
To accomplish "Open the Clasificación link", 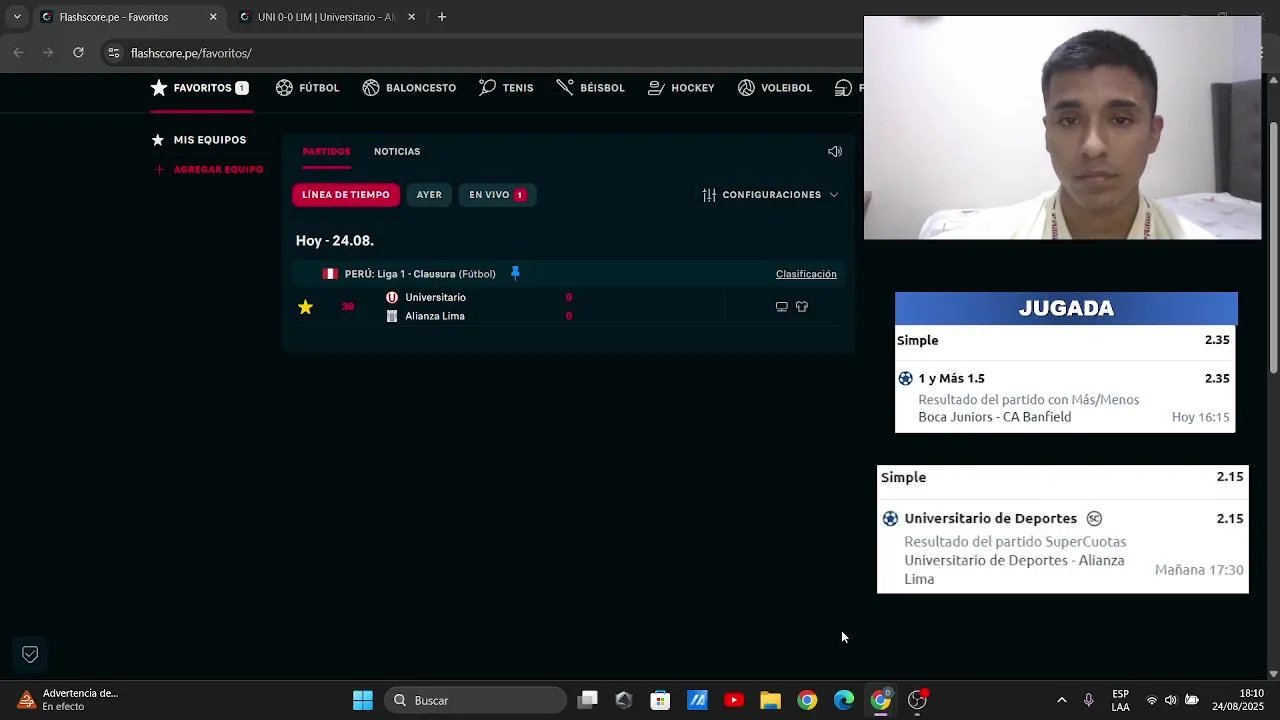I will (806, 274).
